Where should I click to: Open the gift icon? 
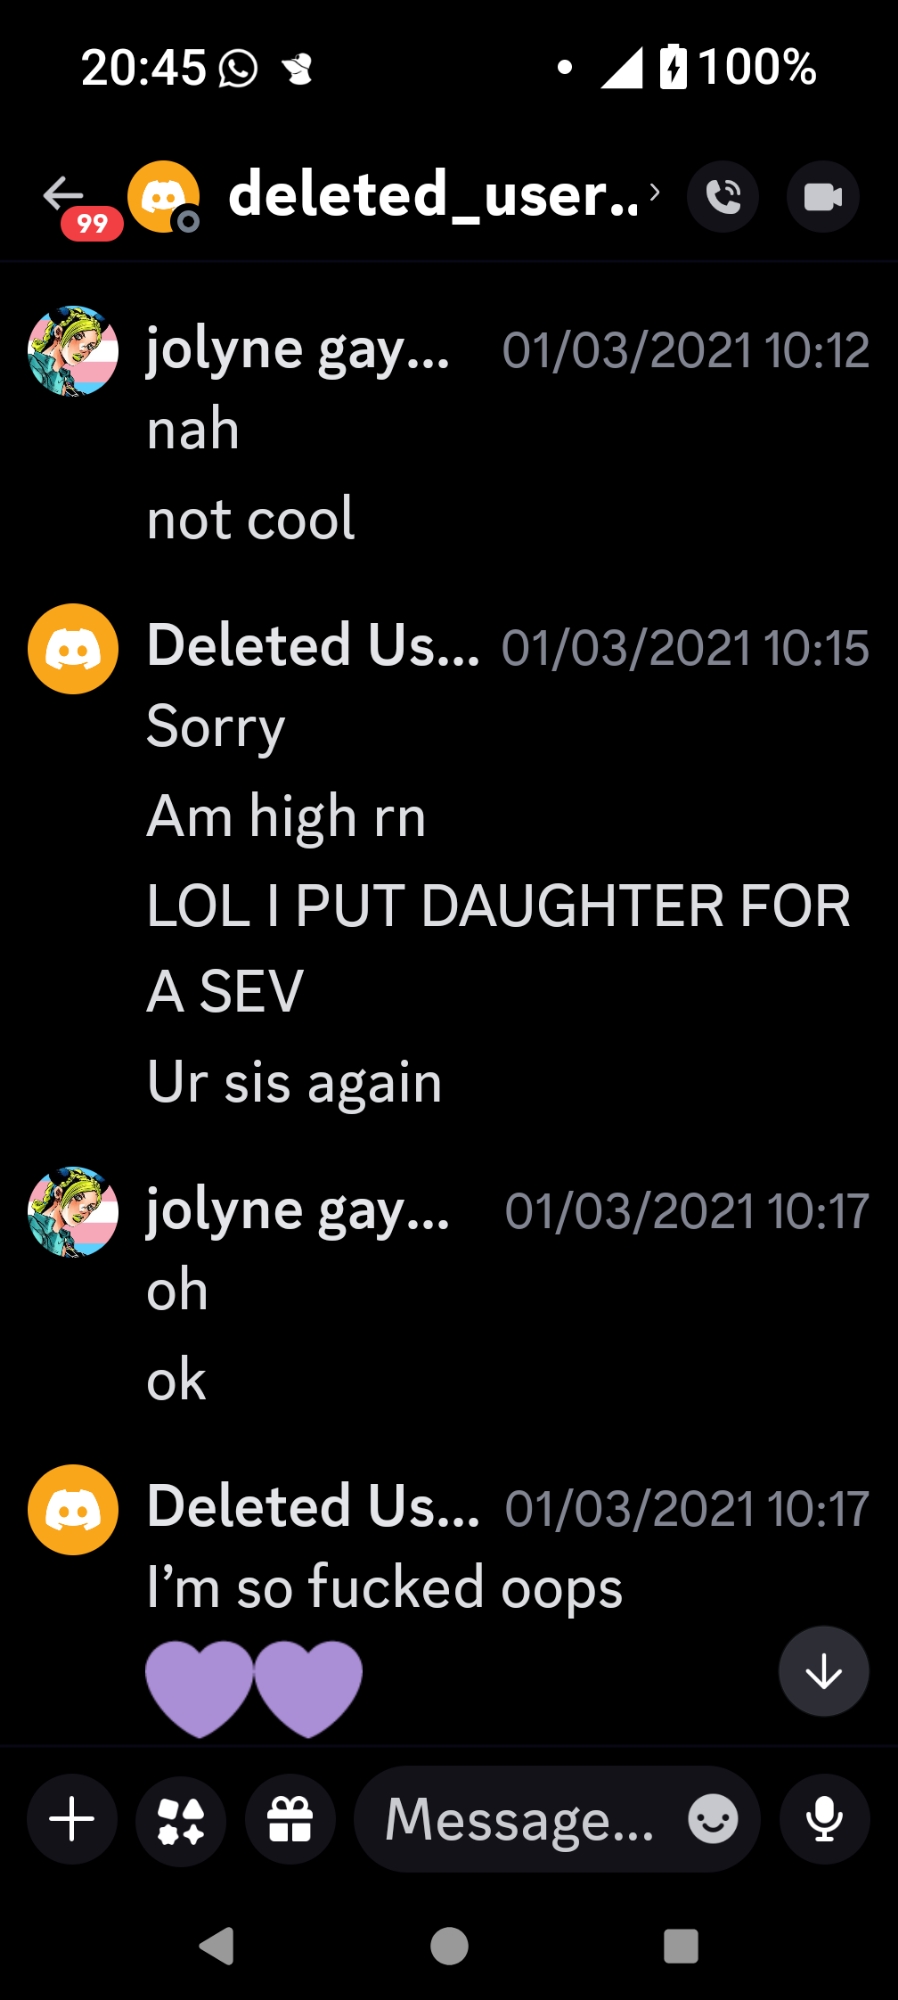coord(290,1819)
